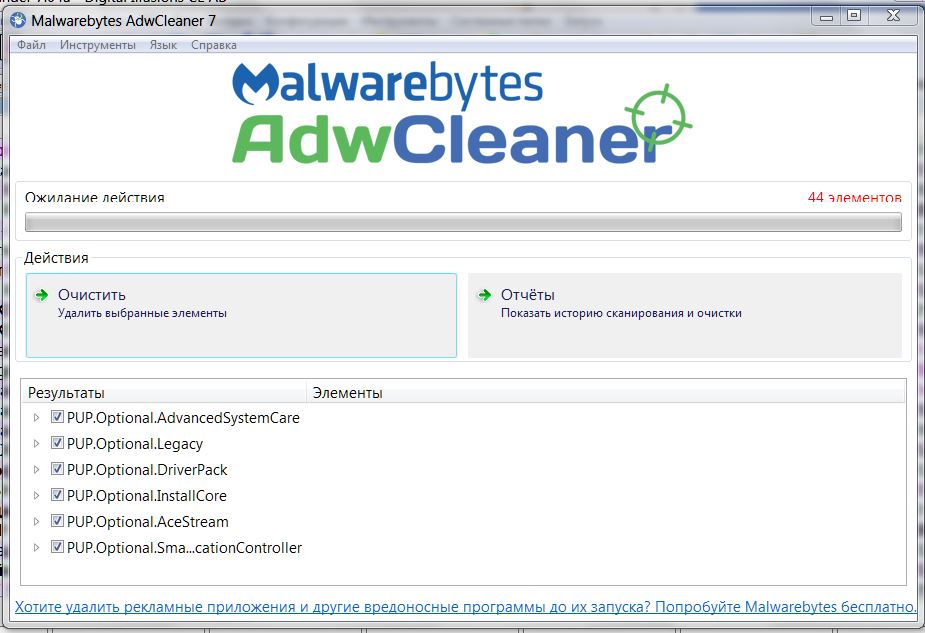Disable PUP.Optional.AceStream checkbox

point(57,521)
